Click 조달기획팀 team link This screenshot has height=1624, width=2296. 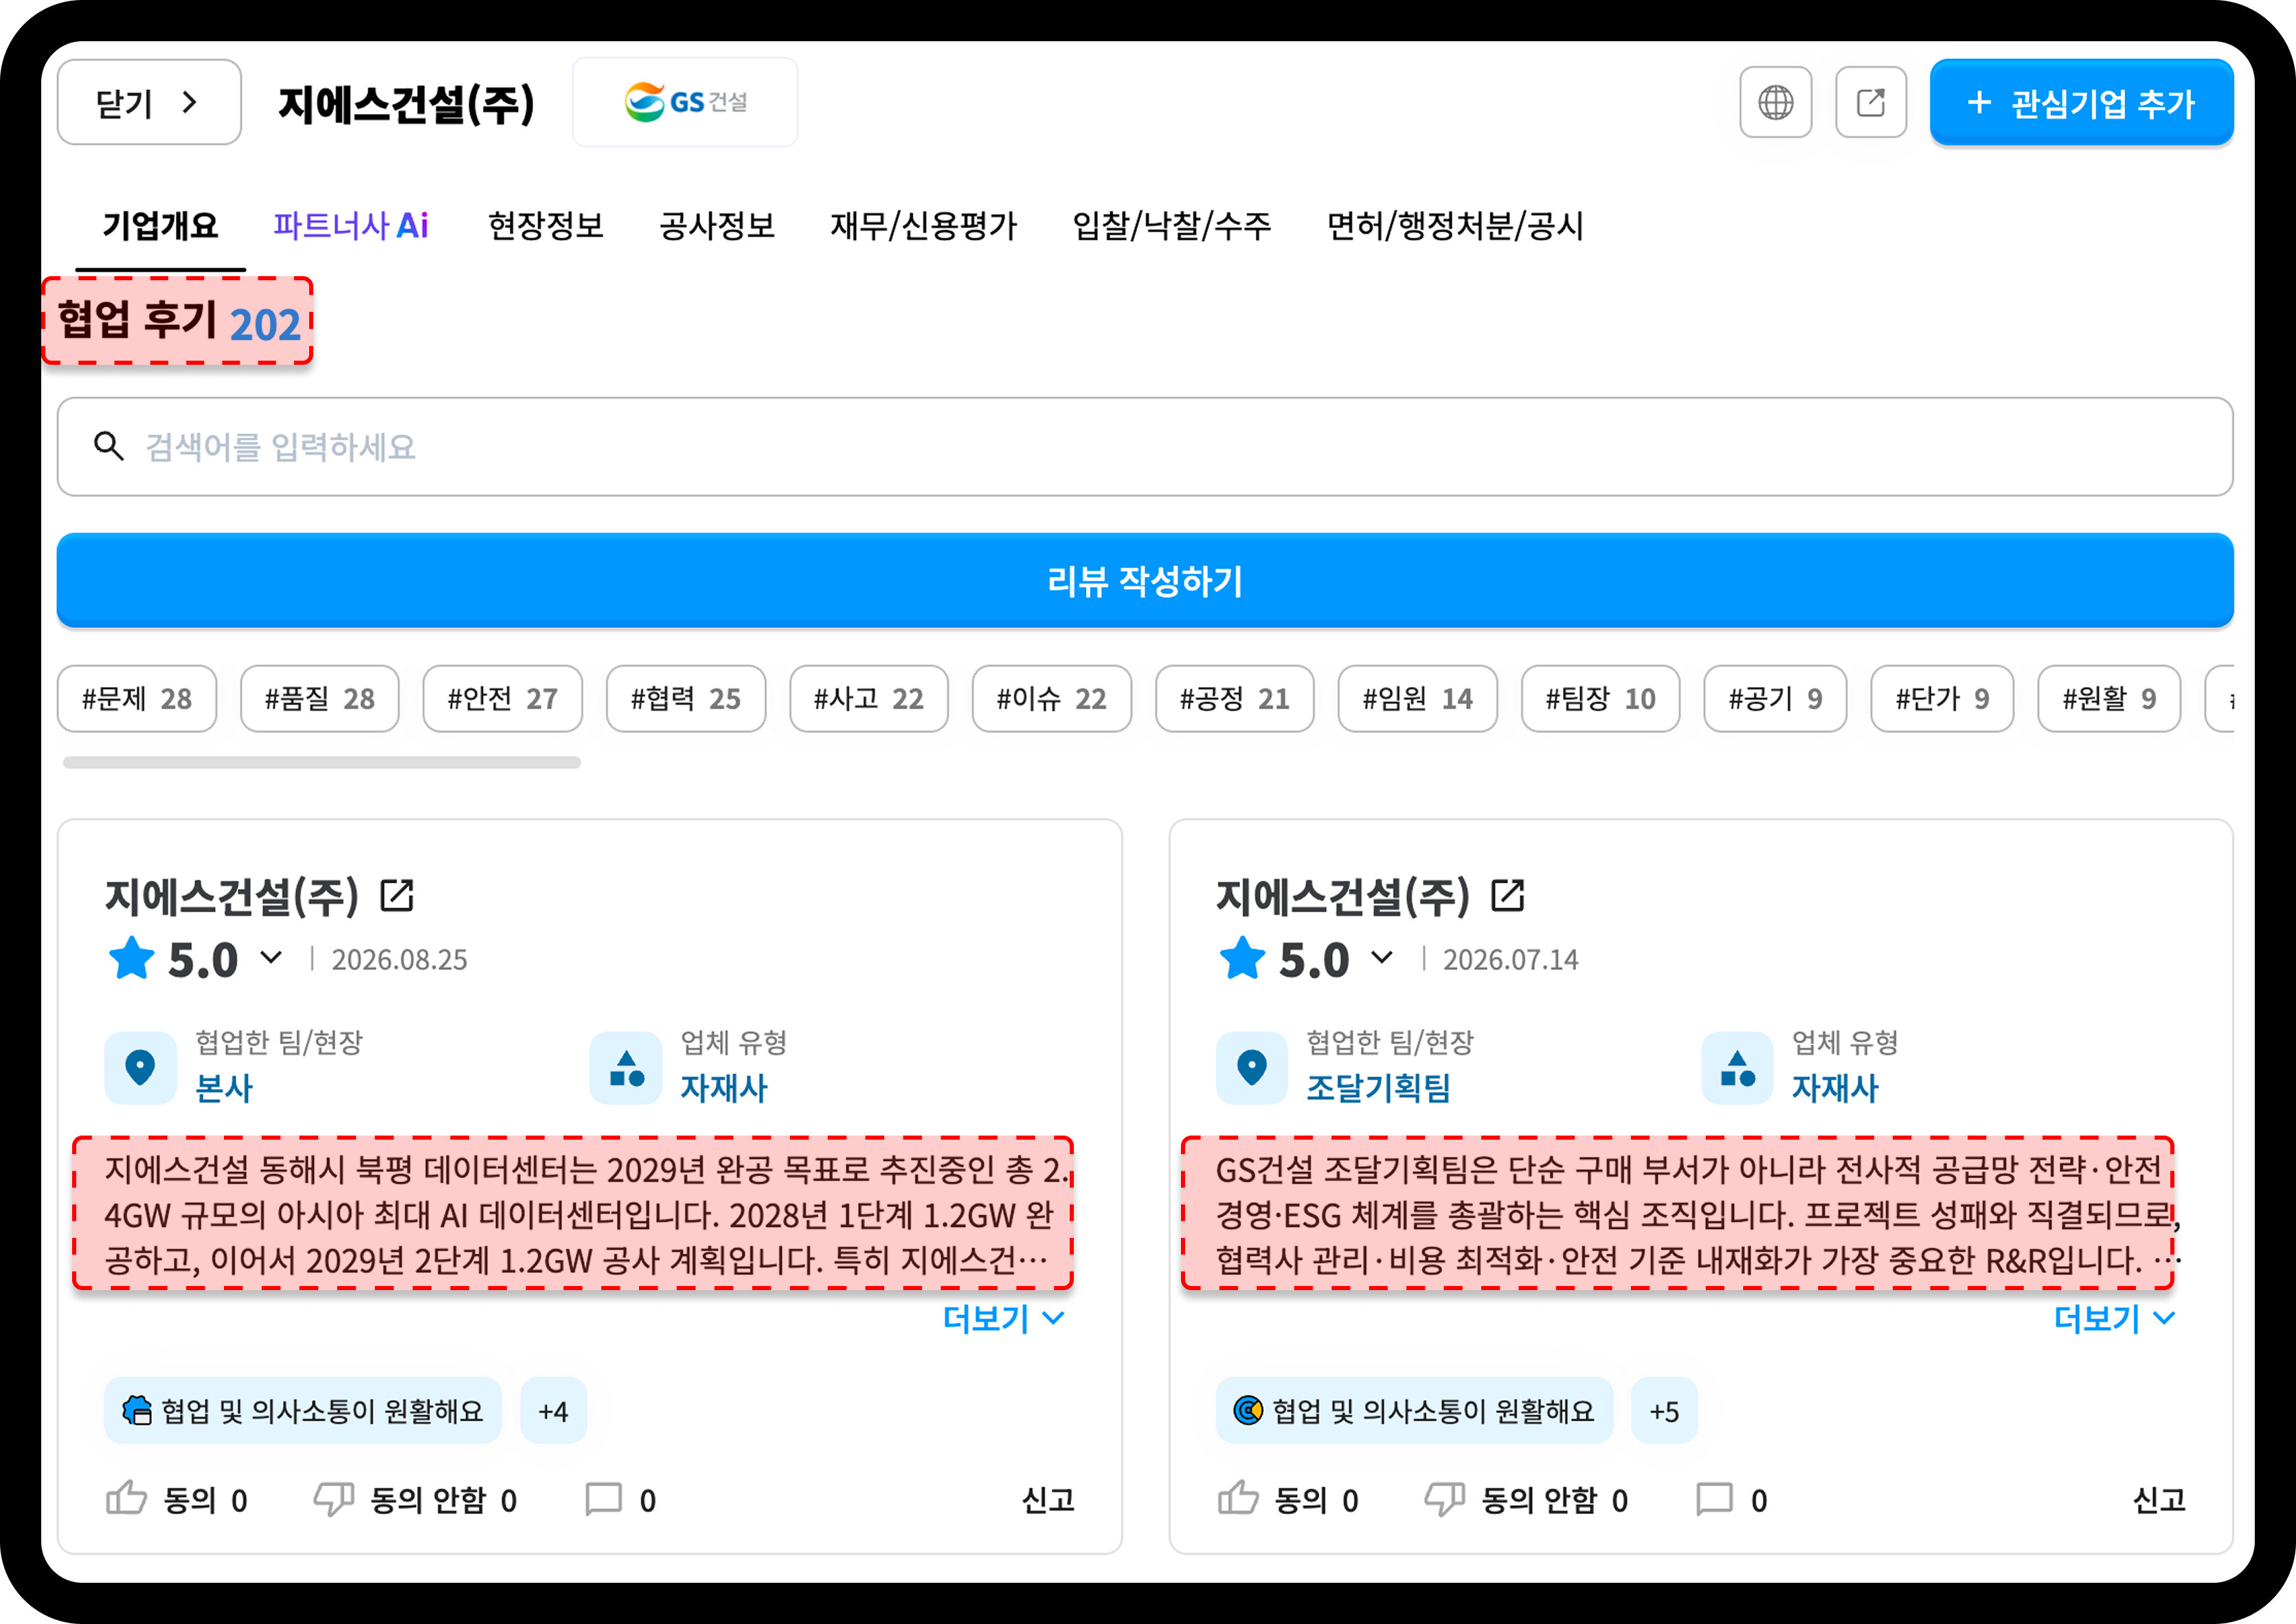pyautogui.click(x=1378, y=1088)
